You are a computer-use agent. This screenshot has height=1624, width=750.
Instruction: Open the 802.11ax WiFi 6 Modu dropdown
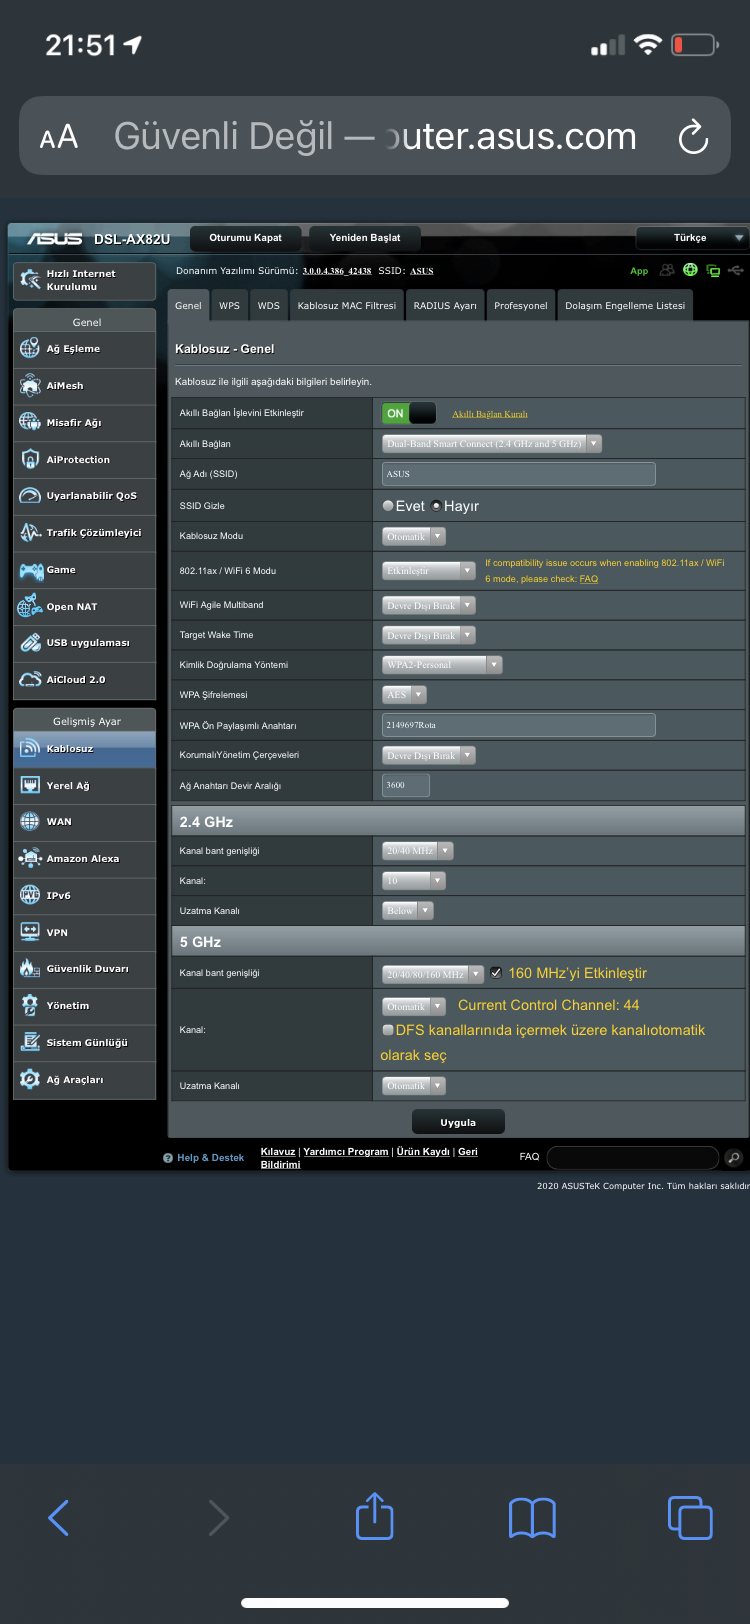pos(429,570)
